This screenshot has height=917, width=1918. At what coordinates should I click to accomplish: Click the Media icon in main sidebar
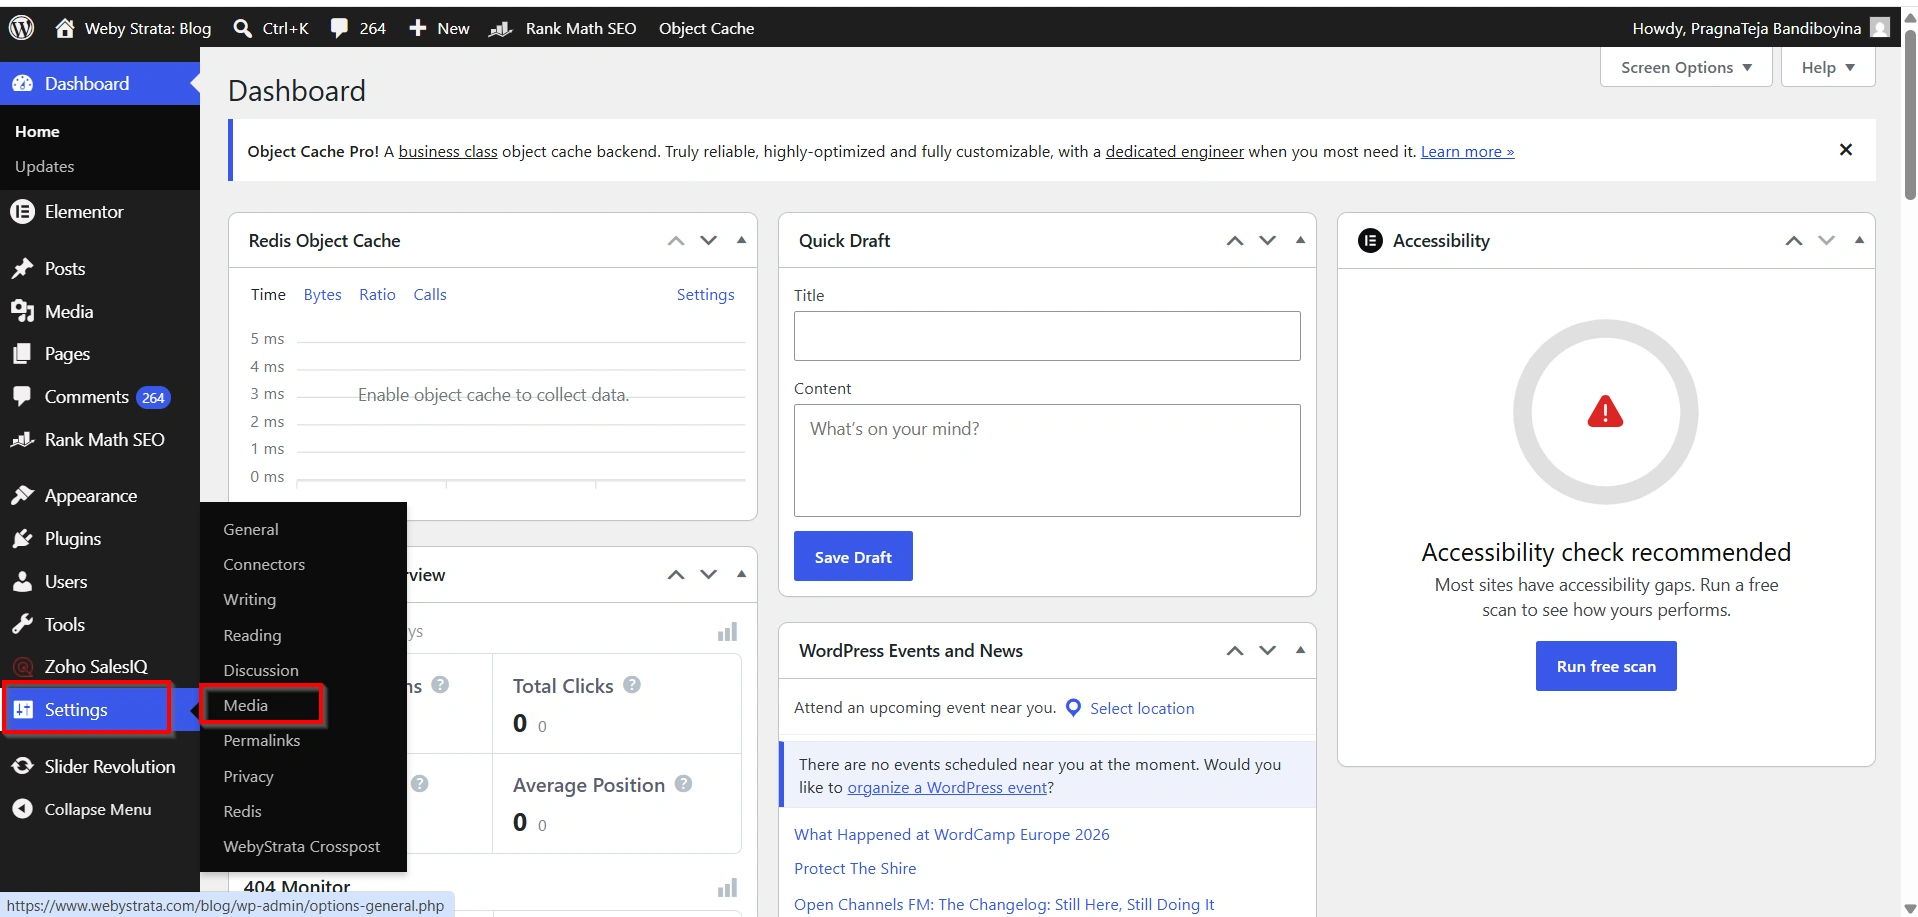[x=22, y=312]
